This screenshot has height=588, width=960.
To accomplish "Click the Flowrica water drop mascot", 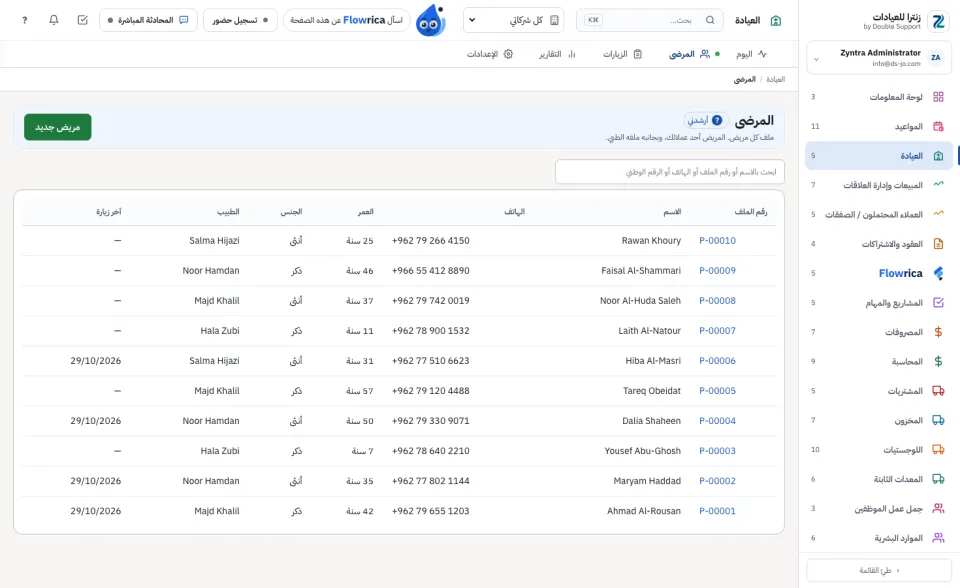I will (430, 20).
